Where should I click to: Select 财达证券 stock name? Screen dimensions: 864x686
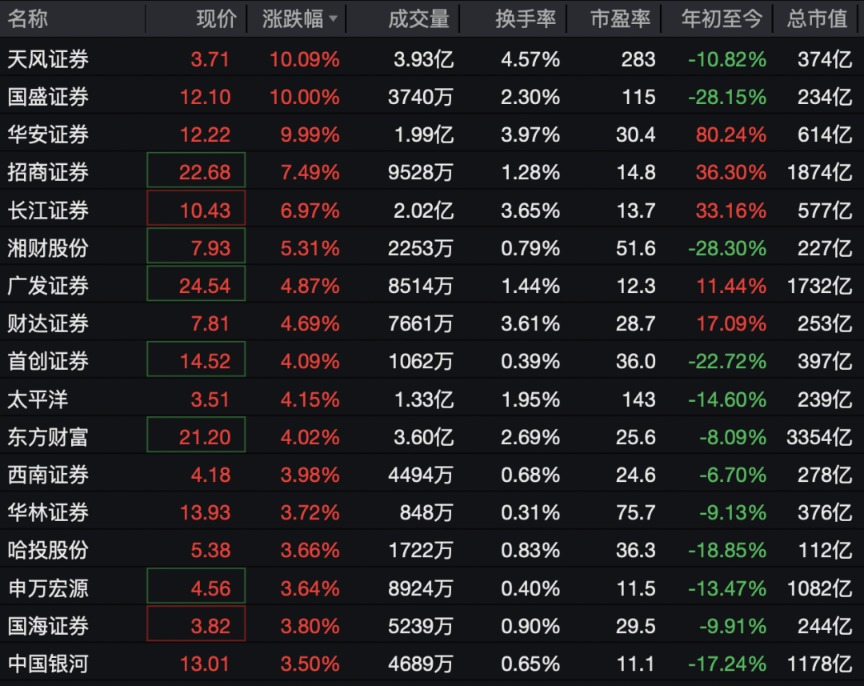pyautogui.click(x=48, y=323)
